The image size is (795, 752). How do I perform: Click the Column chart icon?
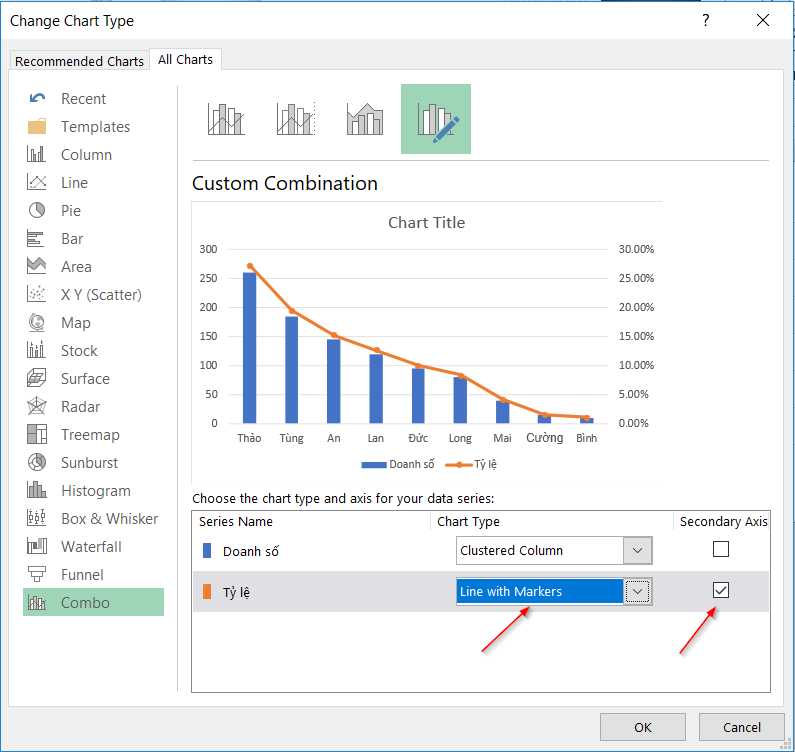tap(37, 154)
